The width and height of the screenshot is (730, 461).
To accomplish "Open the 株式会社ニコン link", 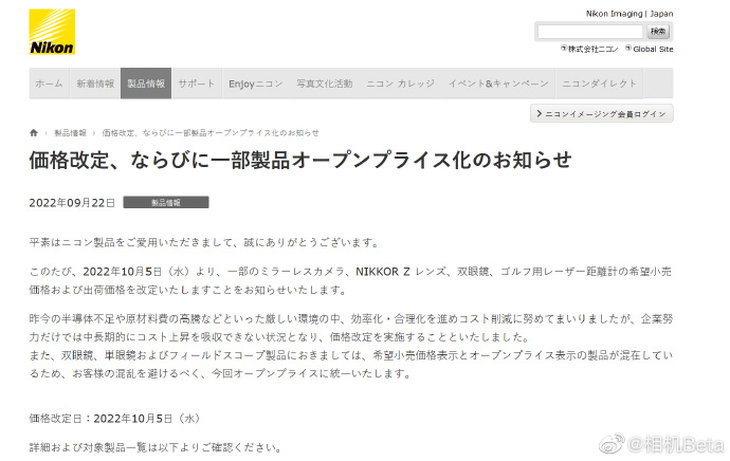I will point(590,49).
